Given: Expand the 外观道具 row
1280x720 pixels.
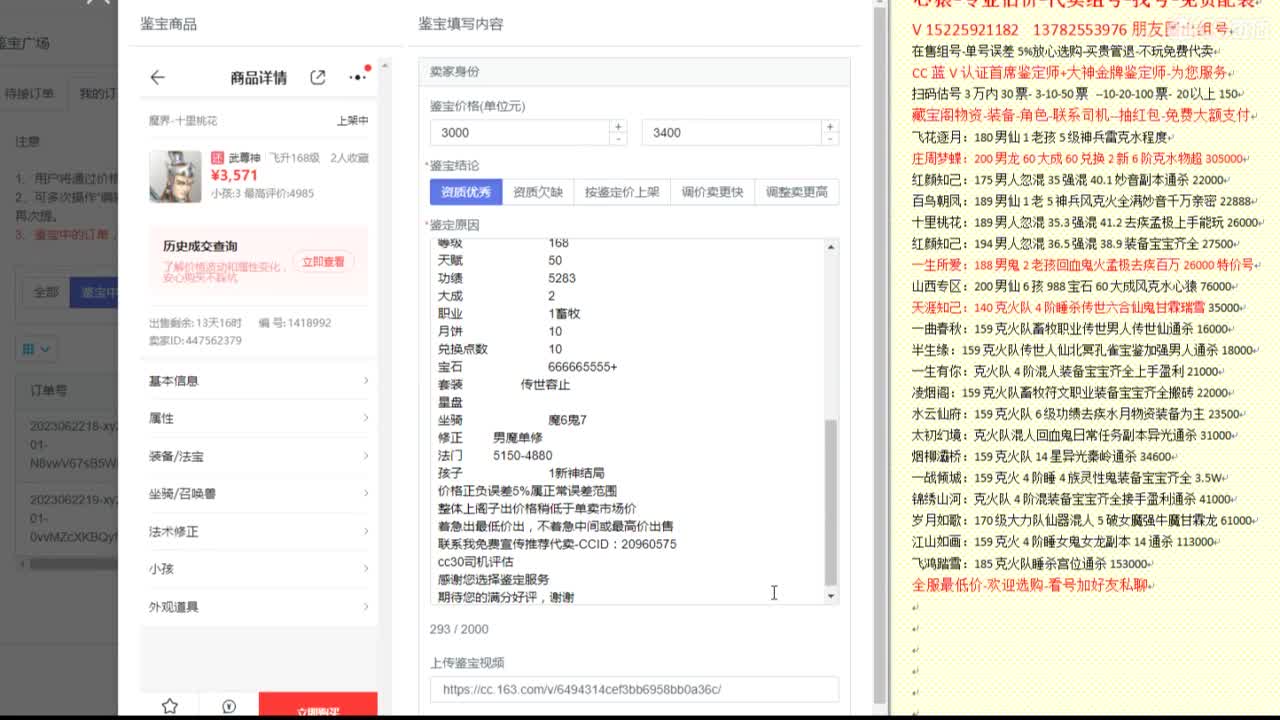Looking at the screenshot, I should coord(259,606).
